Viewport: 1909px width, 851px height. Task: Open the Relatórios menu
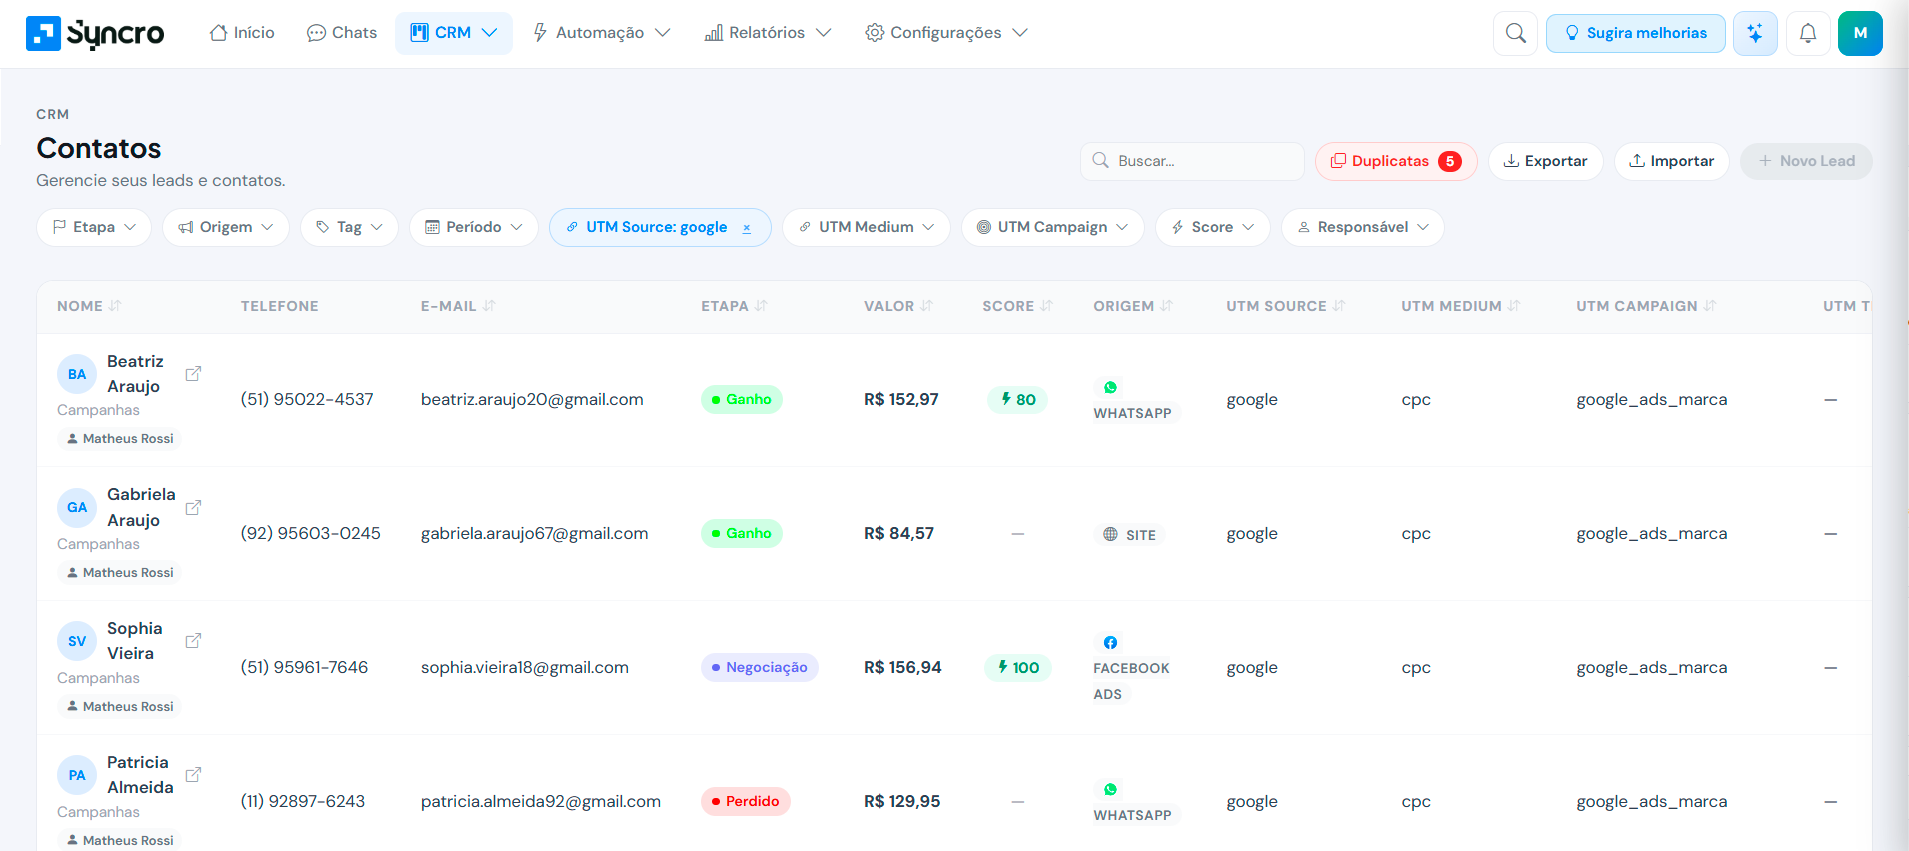(x=768, y=33)
